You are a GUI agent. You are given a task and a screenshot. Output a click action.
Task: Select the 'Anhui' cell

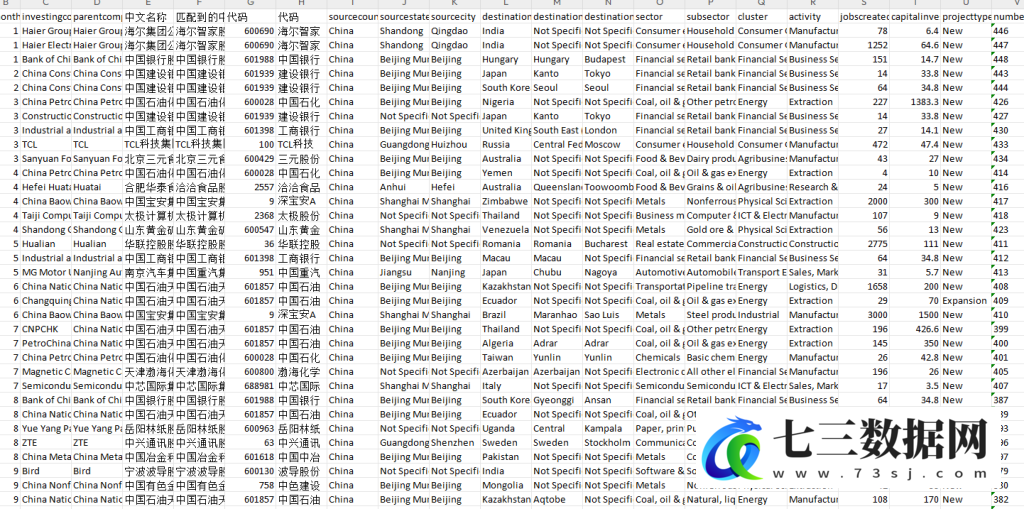[403, 187]
